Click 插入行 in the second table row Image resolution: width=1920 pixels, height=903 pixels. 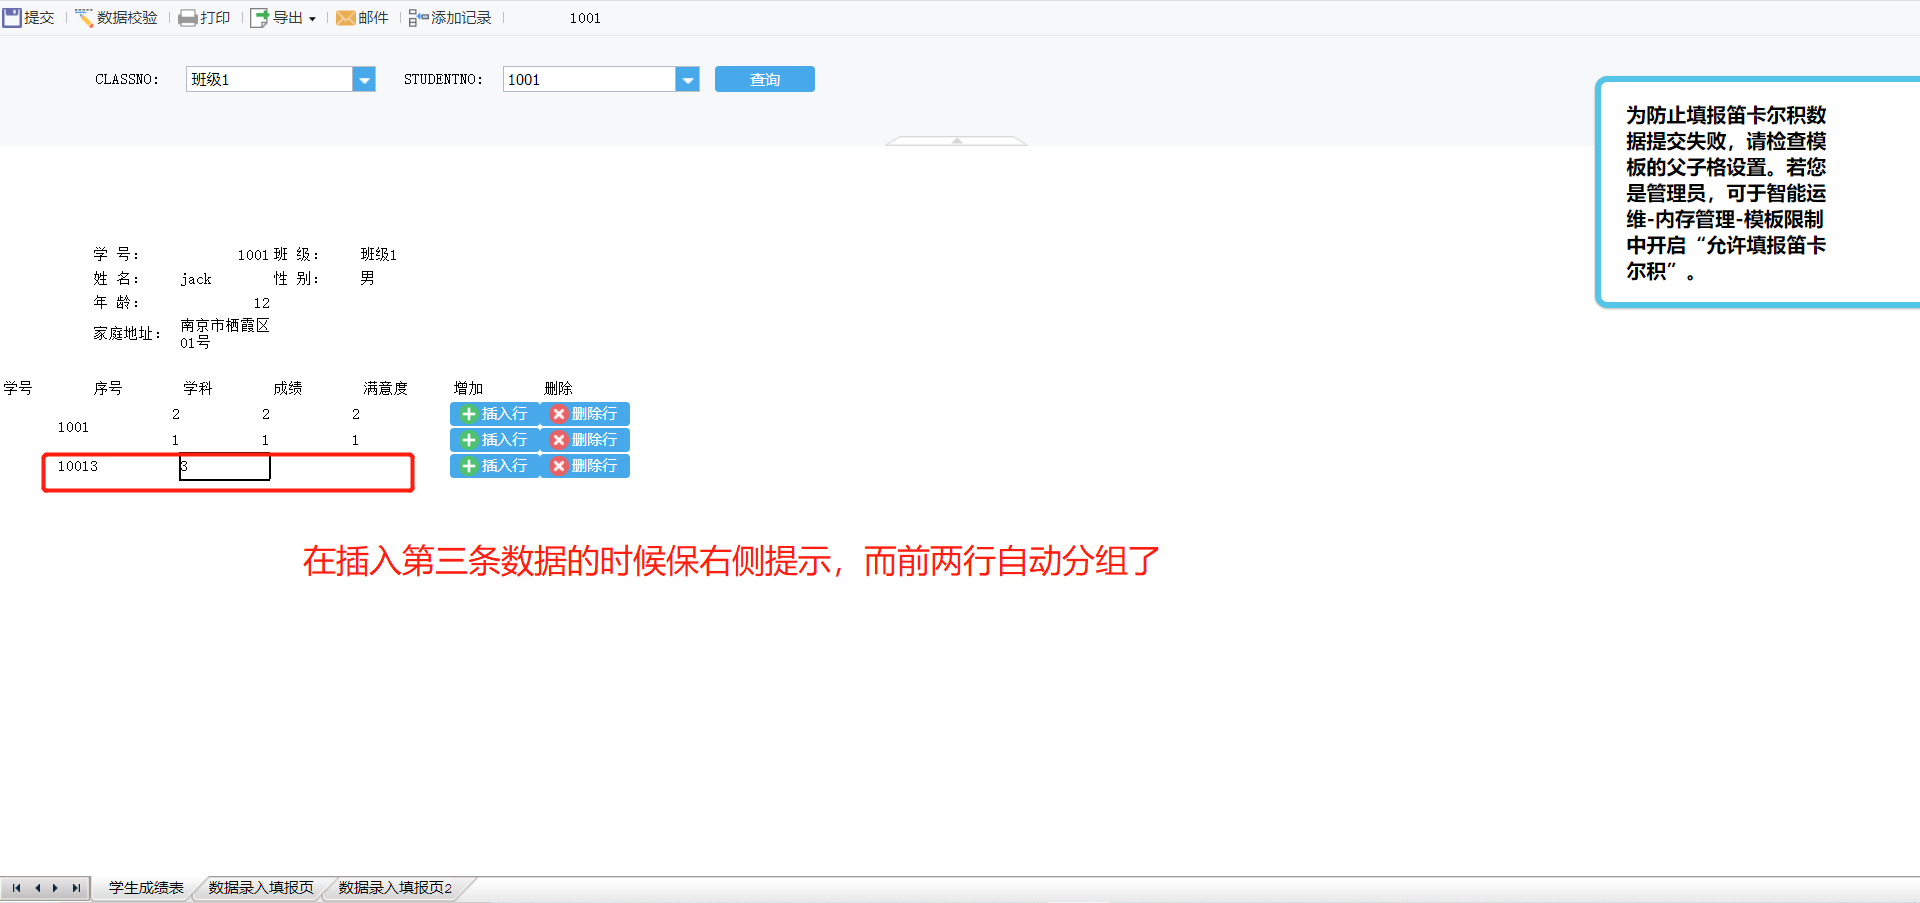pyautogui.click(x=495, y=440)
